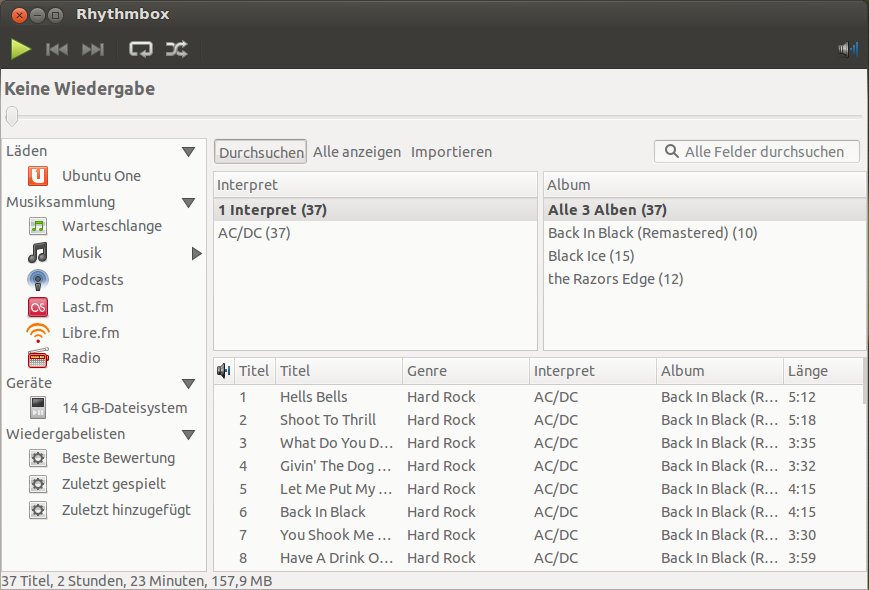This screenshot has height=590, width=869.
Task: Select album the Razors Edge (12)
Action: pos(704,279)
